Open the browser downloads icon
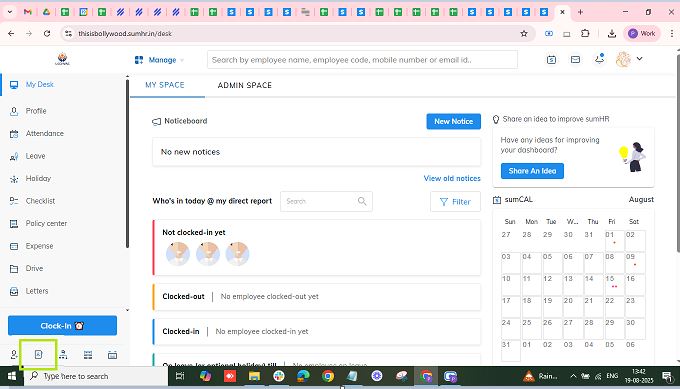Viewport: 680px width, 389px height. click(611, 33)
